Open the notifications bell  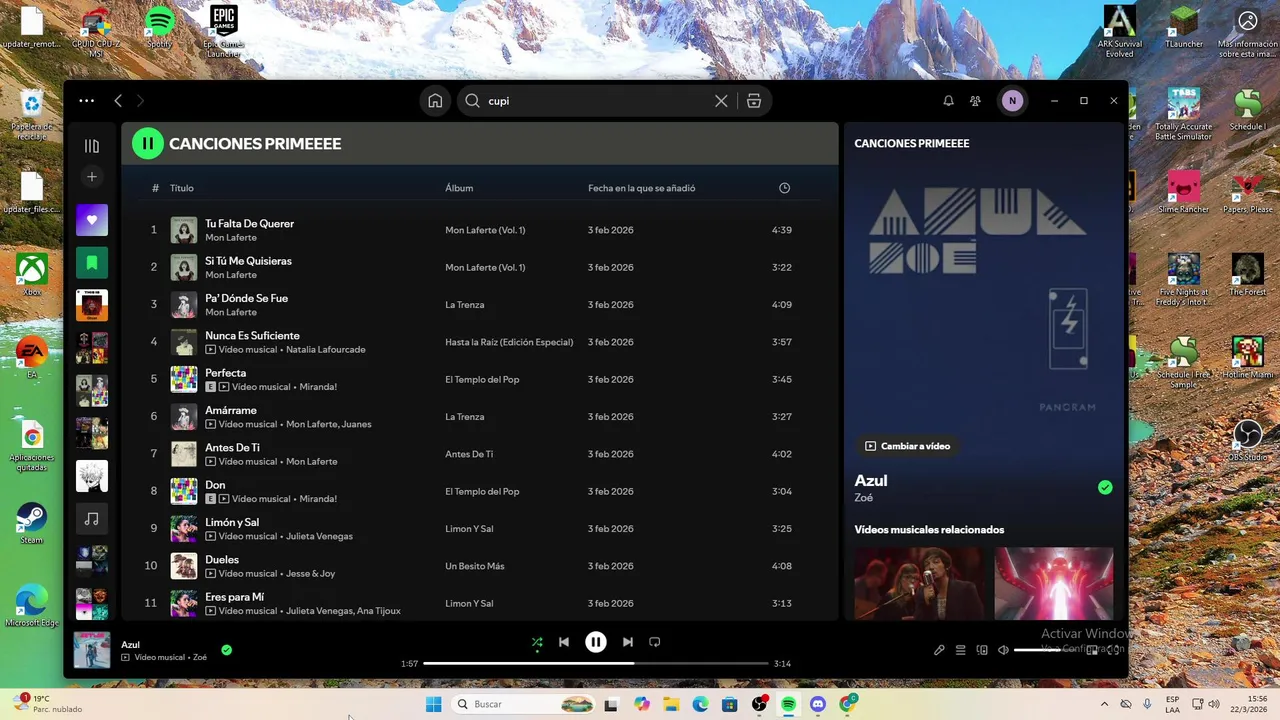[x=948, y=101]
